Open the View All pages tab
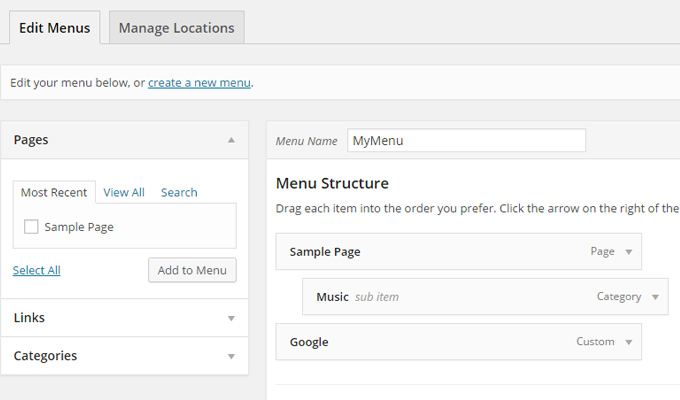The image size is (680, 400). click(124, 192)
